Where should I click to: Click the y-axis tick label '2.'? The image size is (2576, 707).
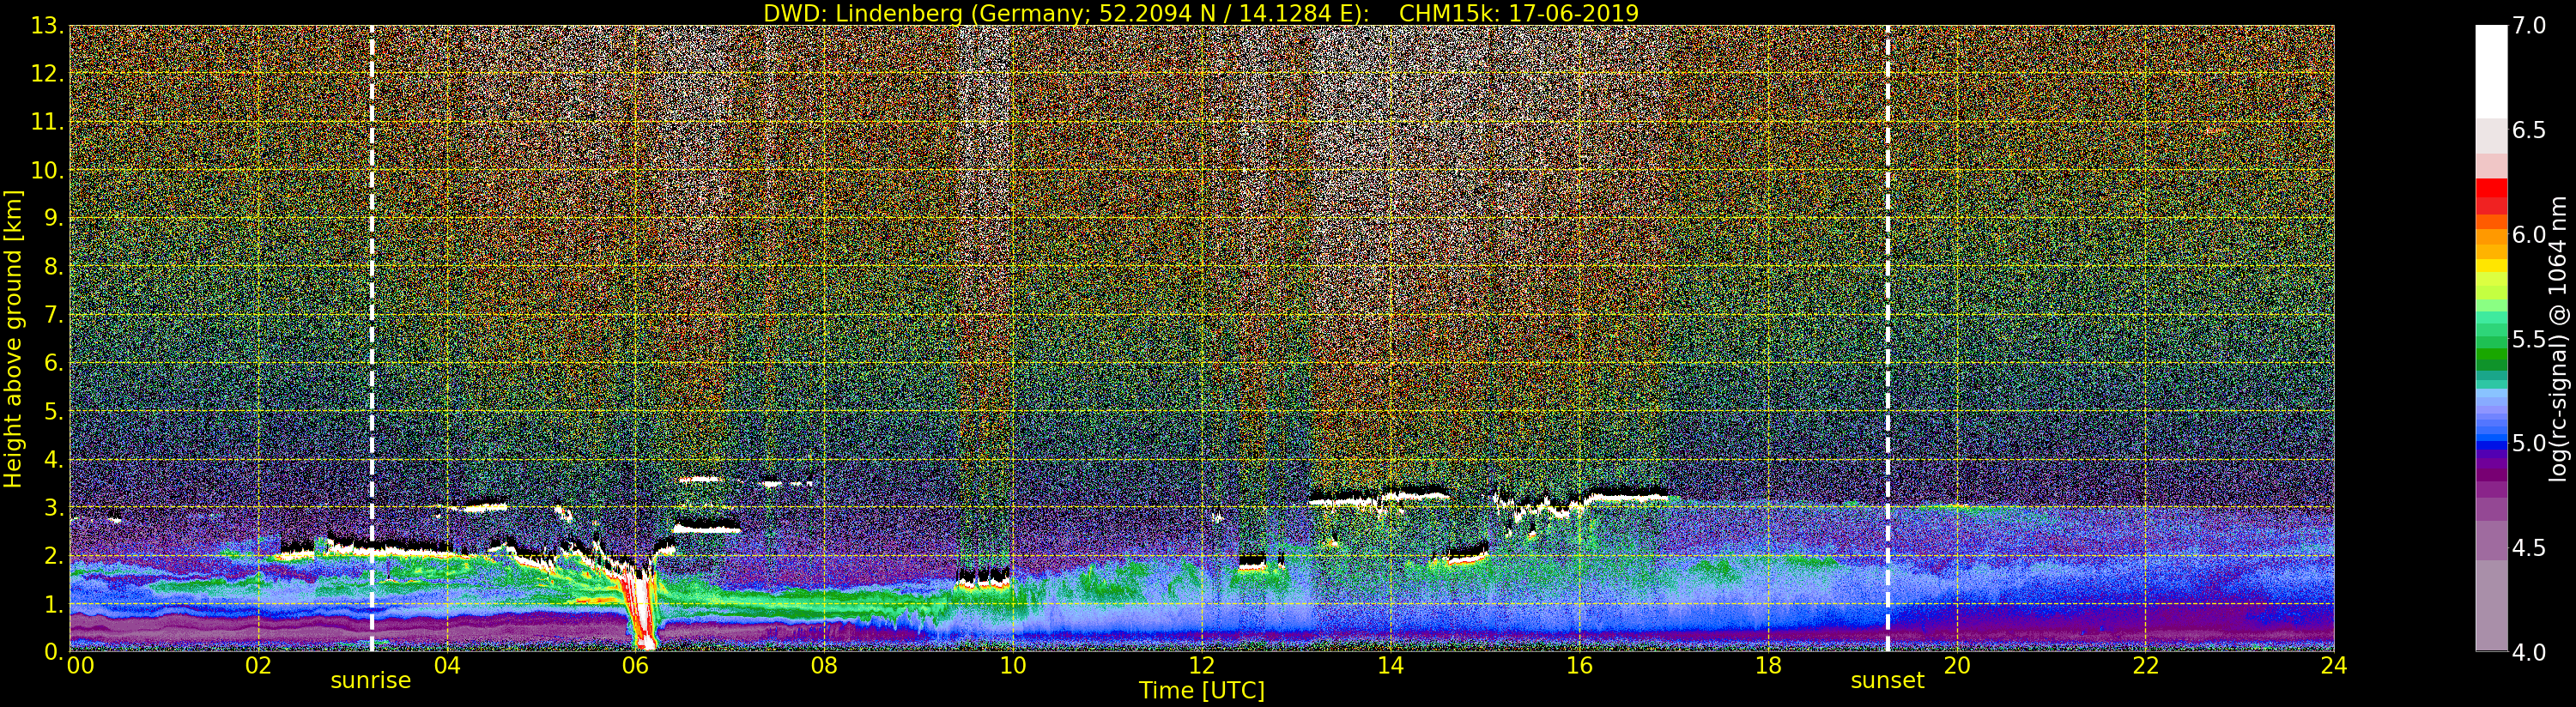click(x=54, y=555)
